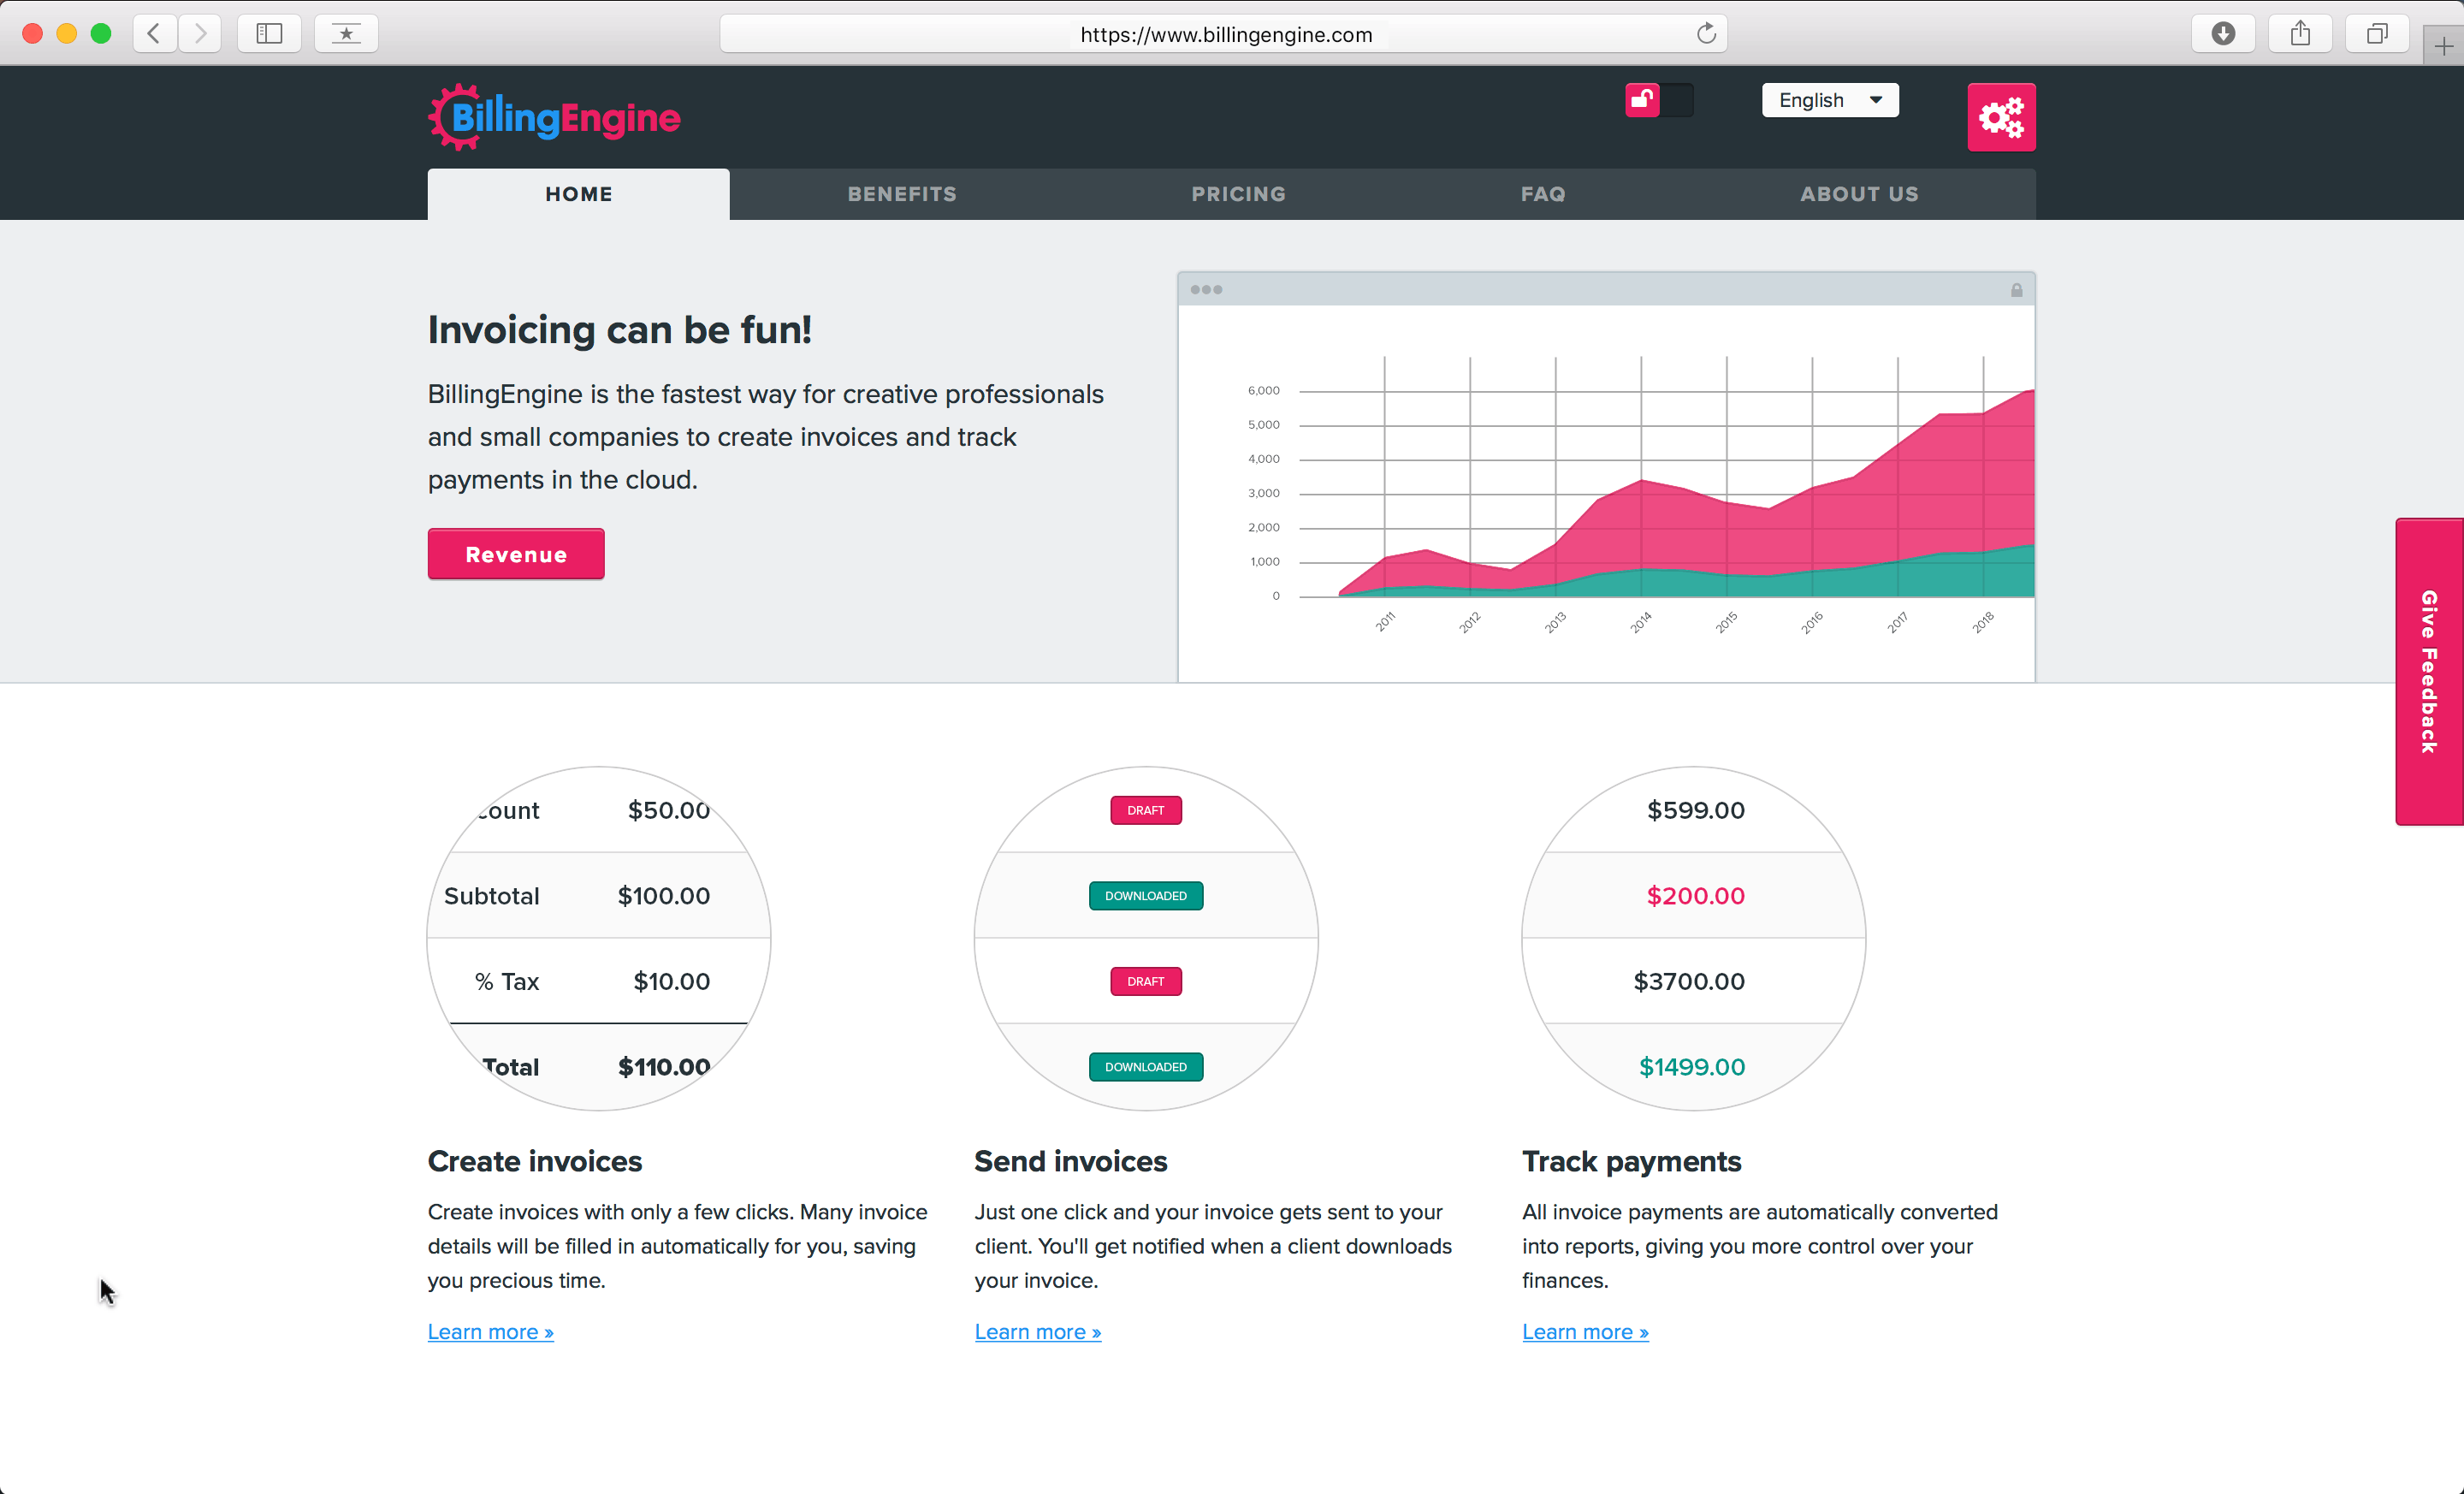Screen dimensions: 2464x1494
Task: Open a new tab with plus button
Action: [x=2443, y=45]
